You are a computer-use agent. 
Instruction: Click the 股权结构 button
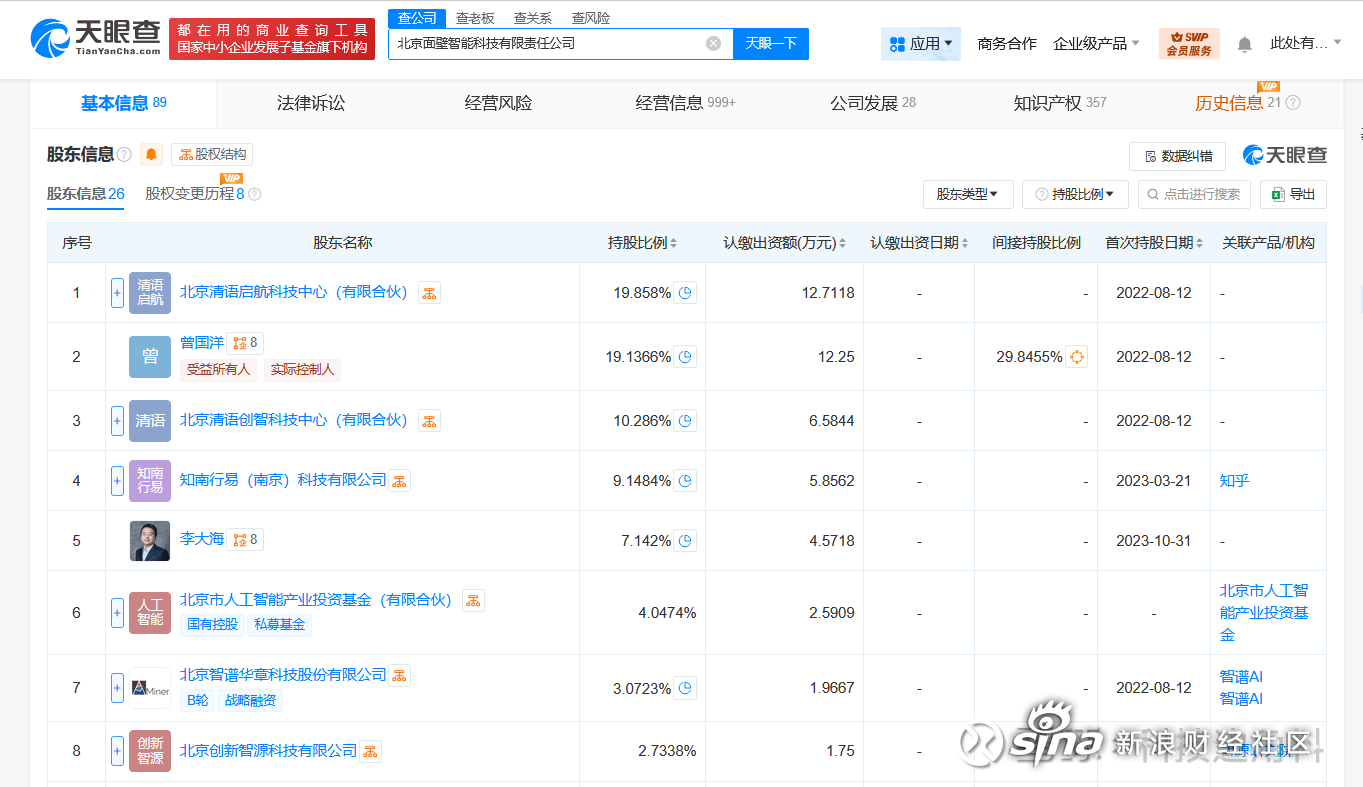coord(212,154)
